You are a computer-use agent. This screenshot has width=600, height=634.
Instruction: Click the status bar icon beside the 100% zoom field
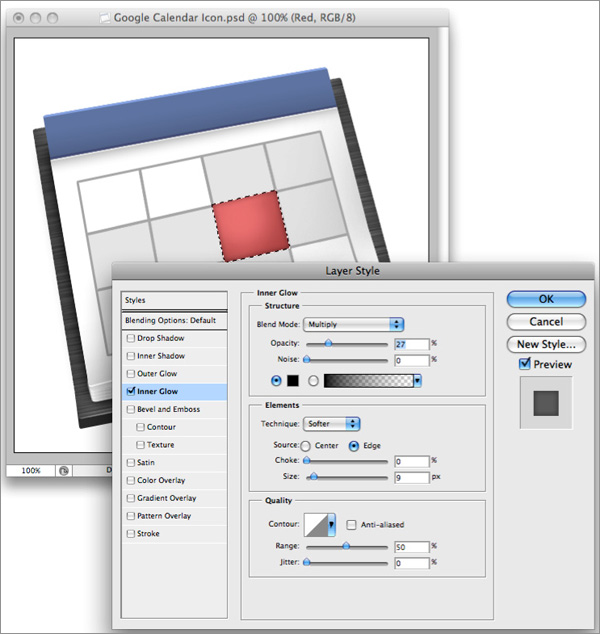click(64, 471)
